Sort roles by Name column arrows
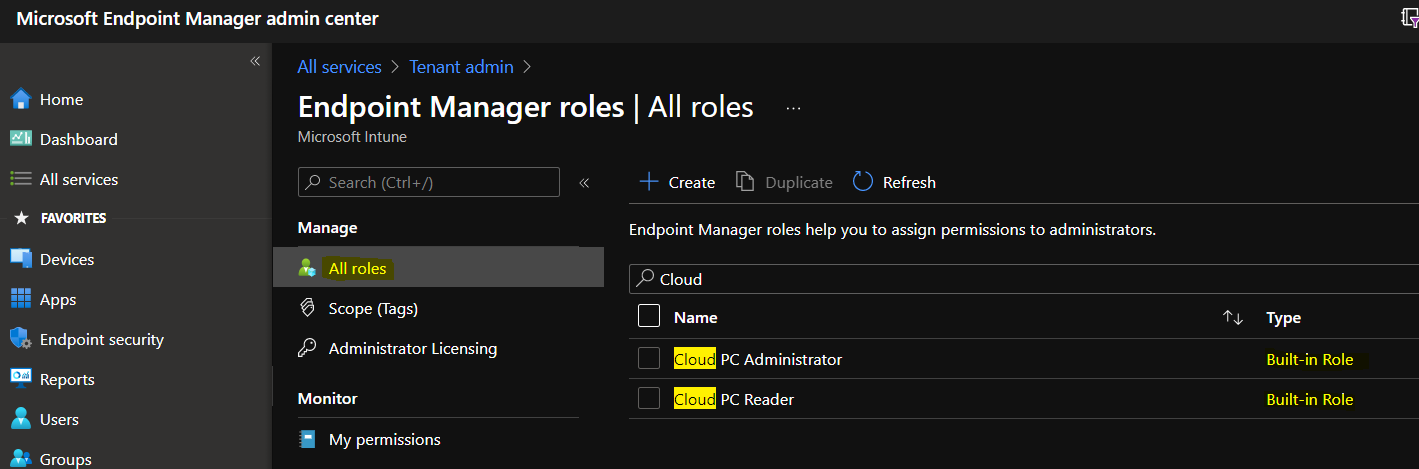Viewport: 1419px width, 469px height. point(1233,318)
